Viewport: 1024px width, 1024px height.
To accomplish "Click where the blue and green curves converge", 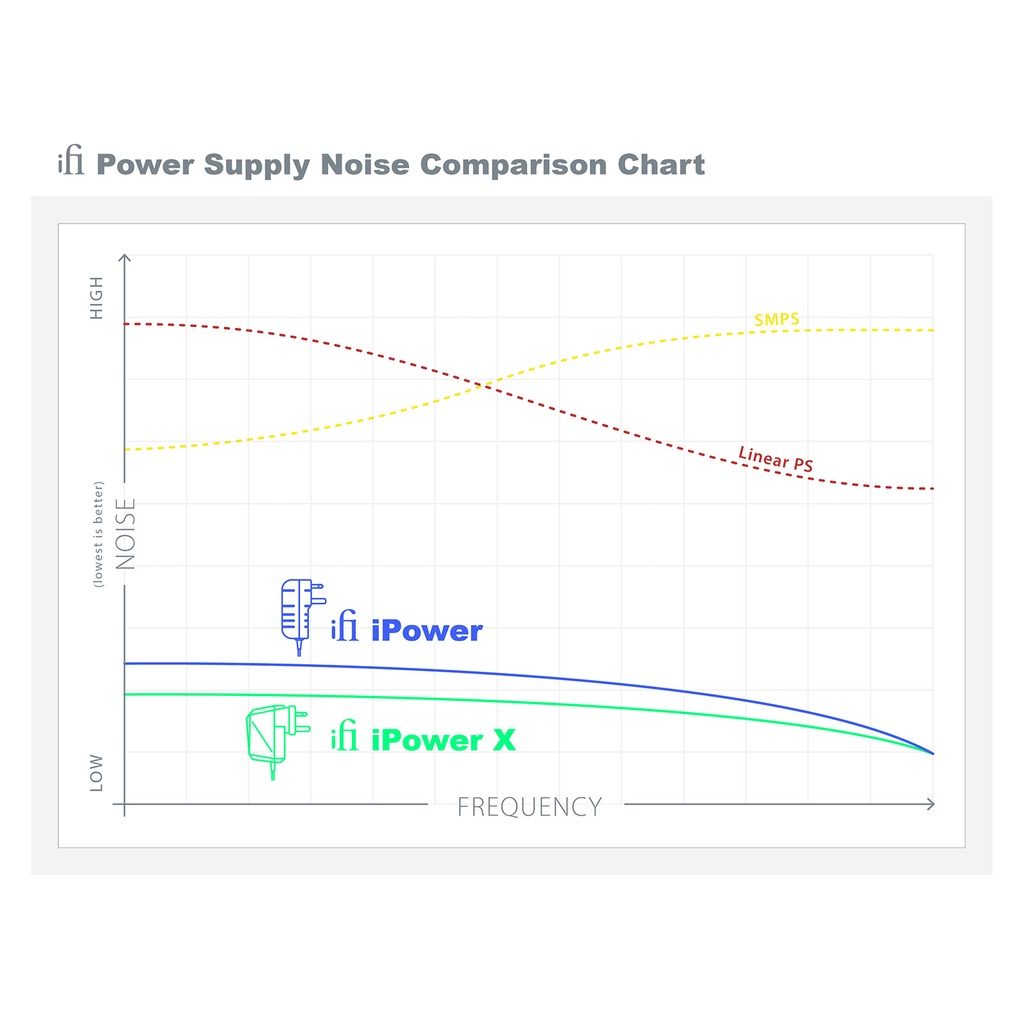I will click(932, 753).
